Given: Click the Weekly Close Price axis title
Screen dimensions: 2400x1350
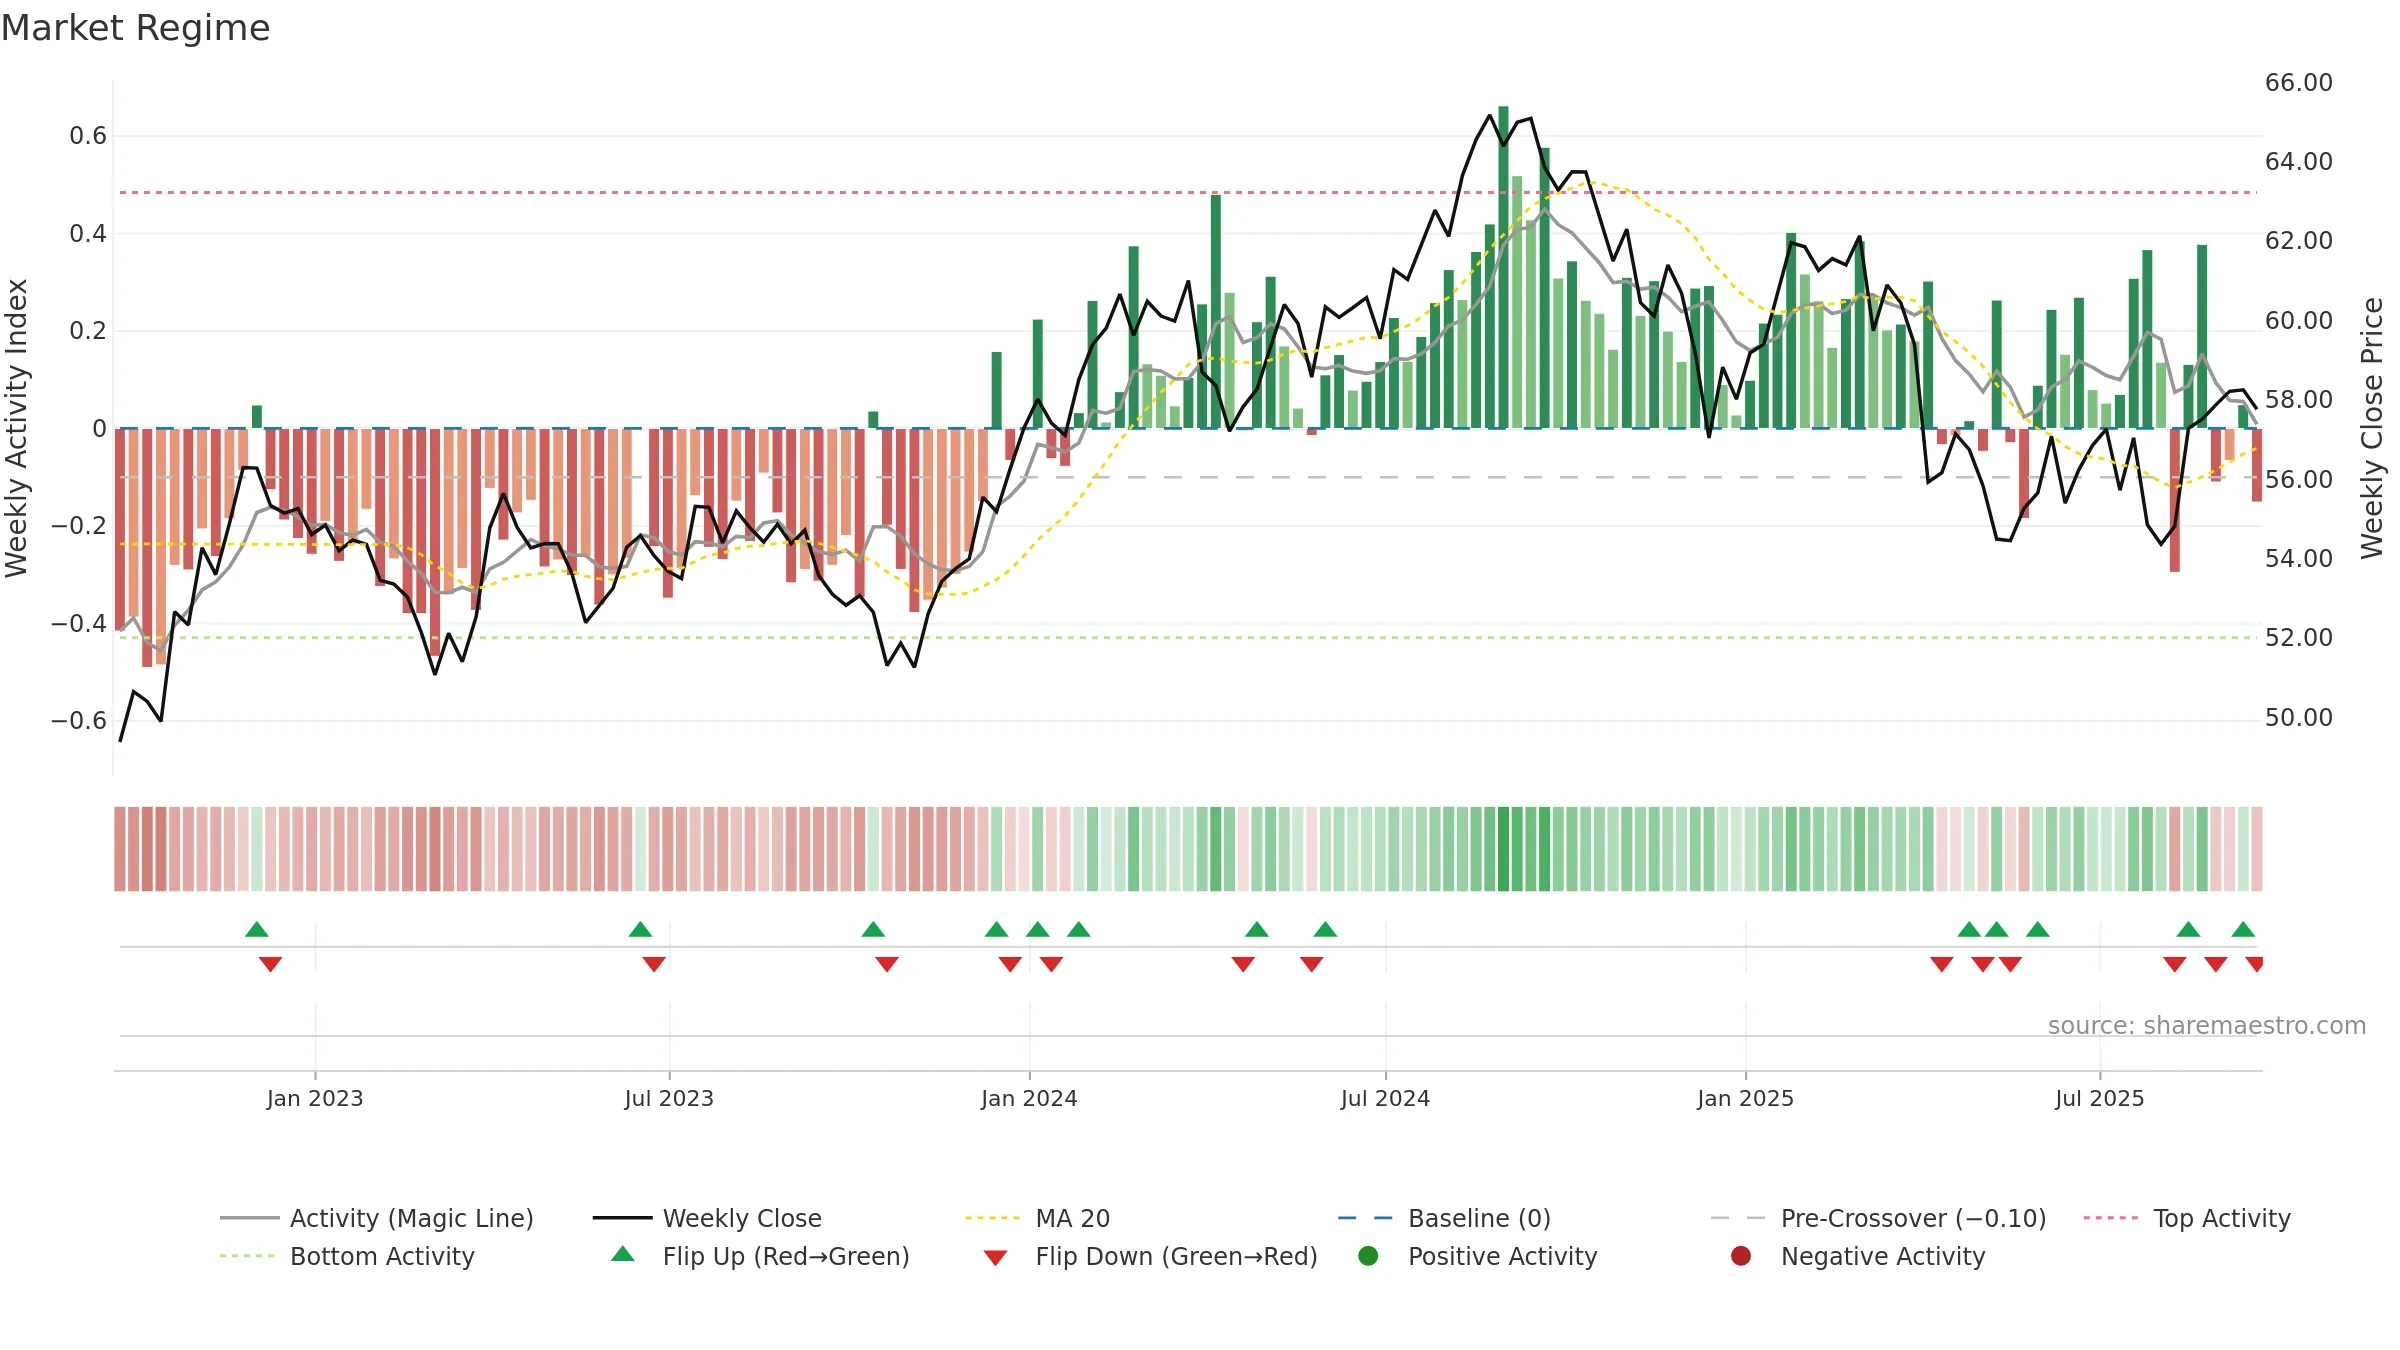Looking at the screenshot, I should click(2372, 428).
